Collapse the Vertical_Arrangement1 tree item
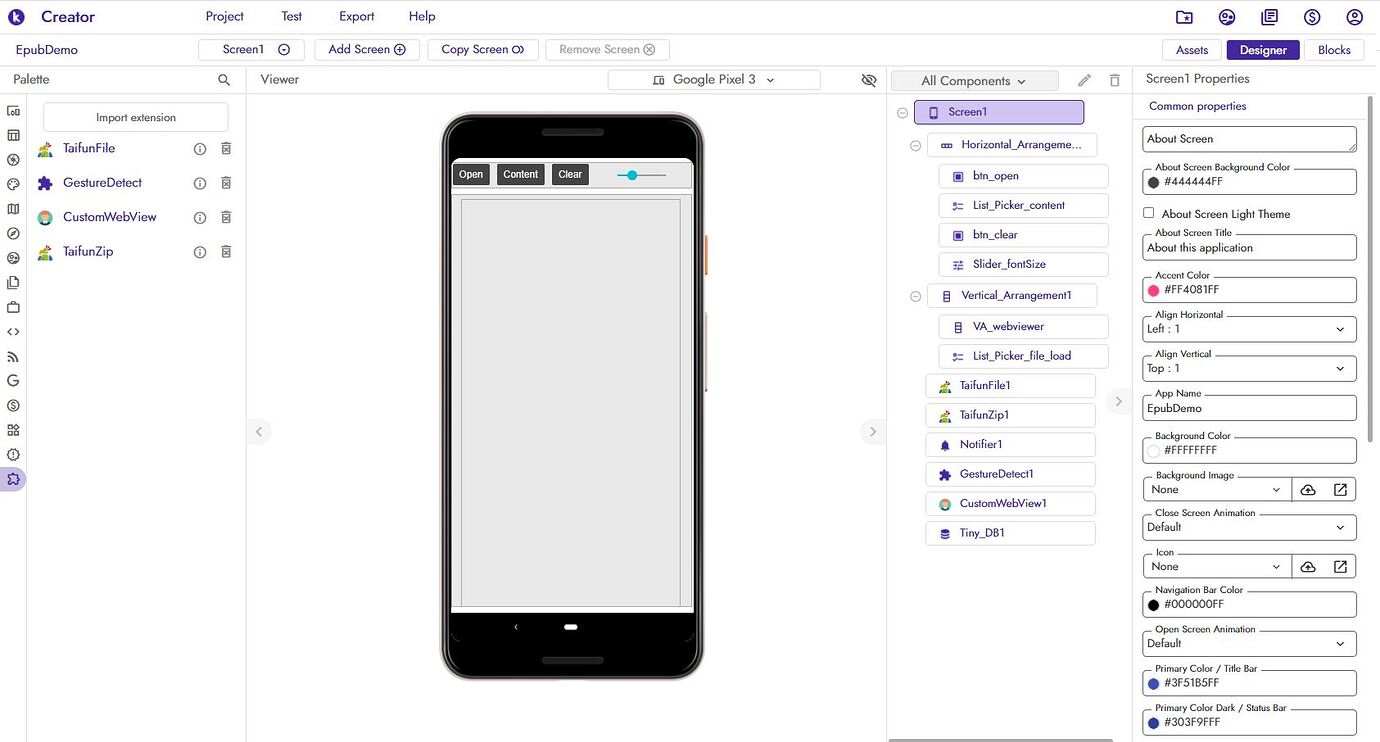This screenshot has width=1380, height=742. 916,296
